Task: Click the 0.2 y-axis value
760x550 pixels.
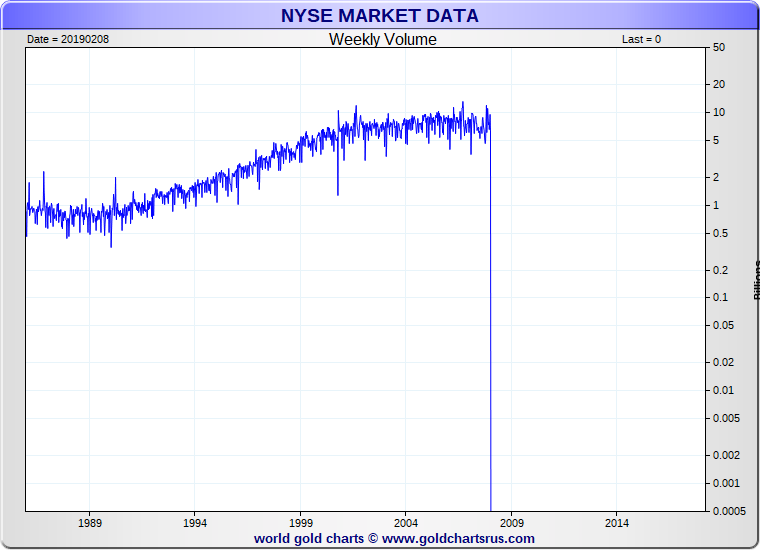Action: (x=721, y=270)
